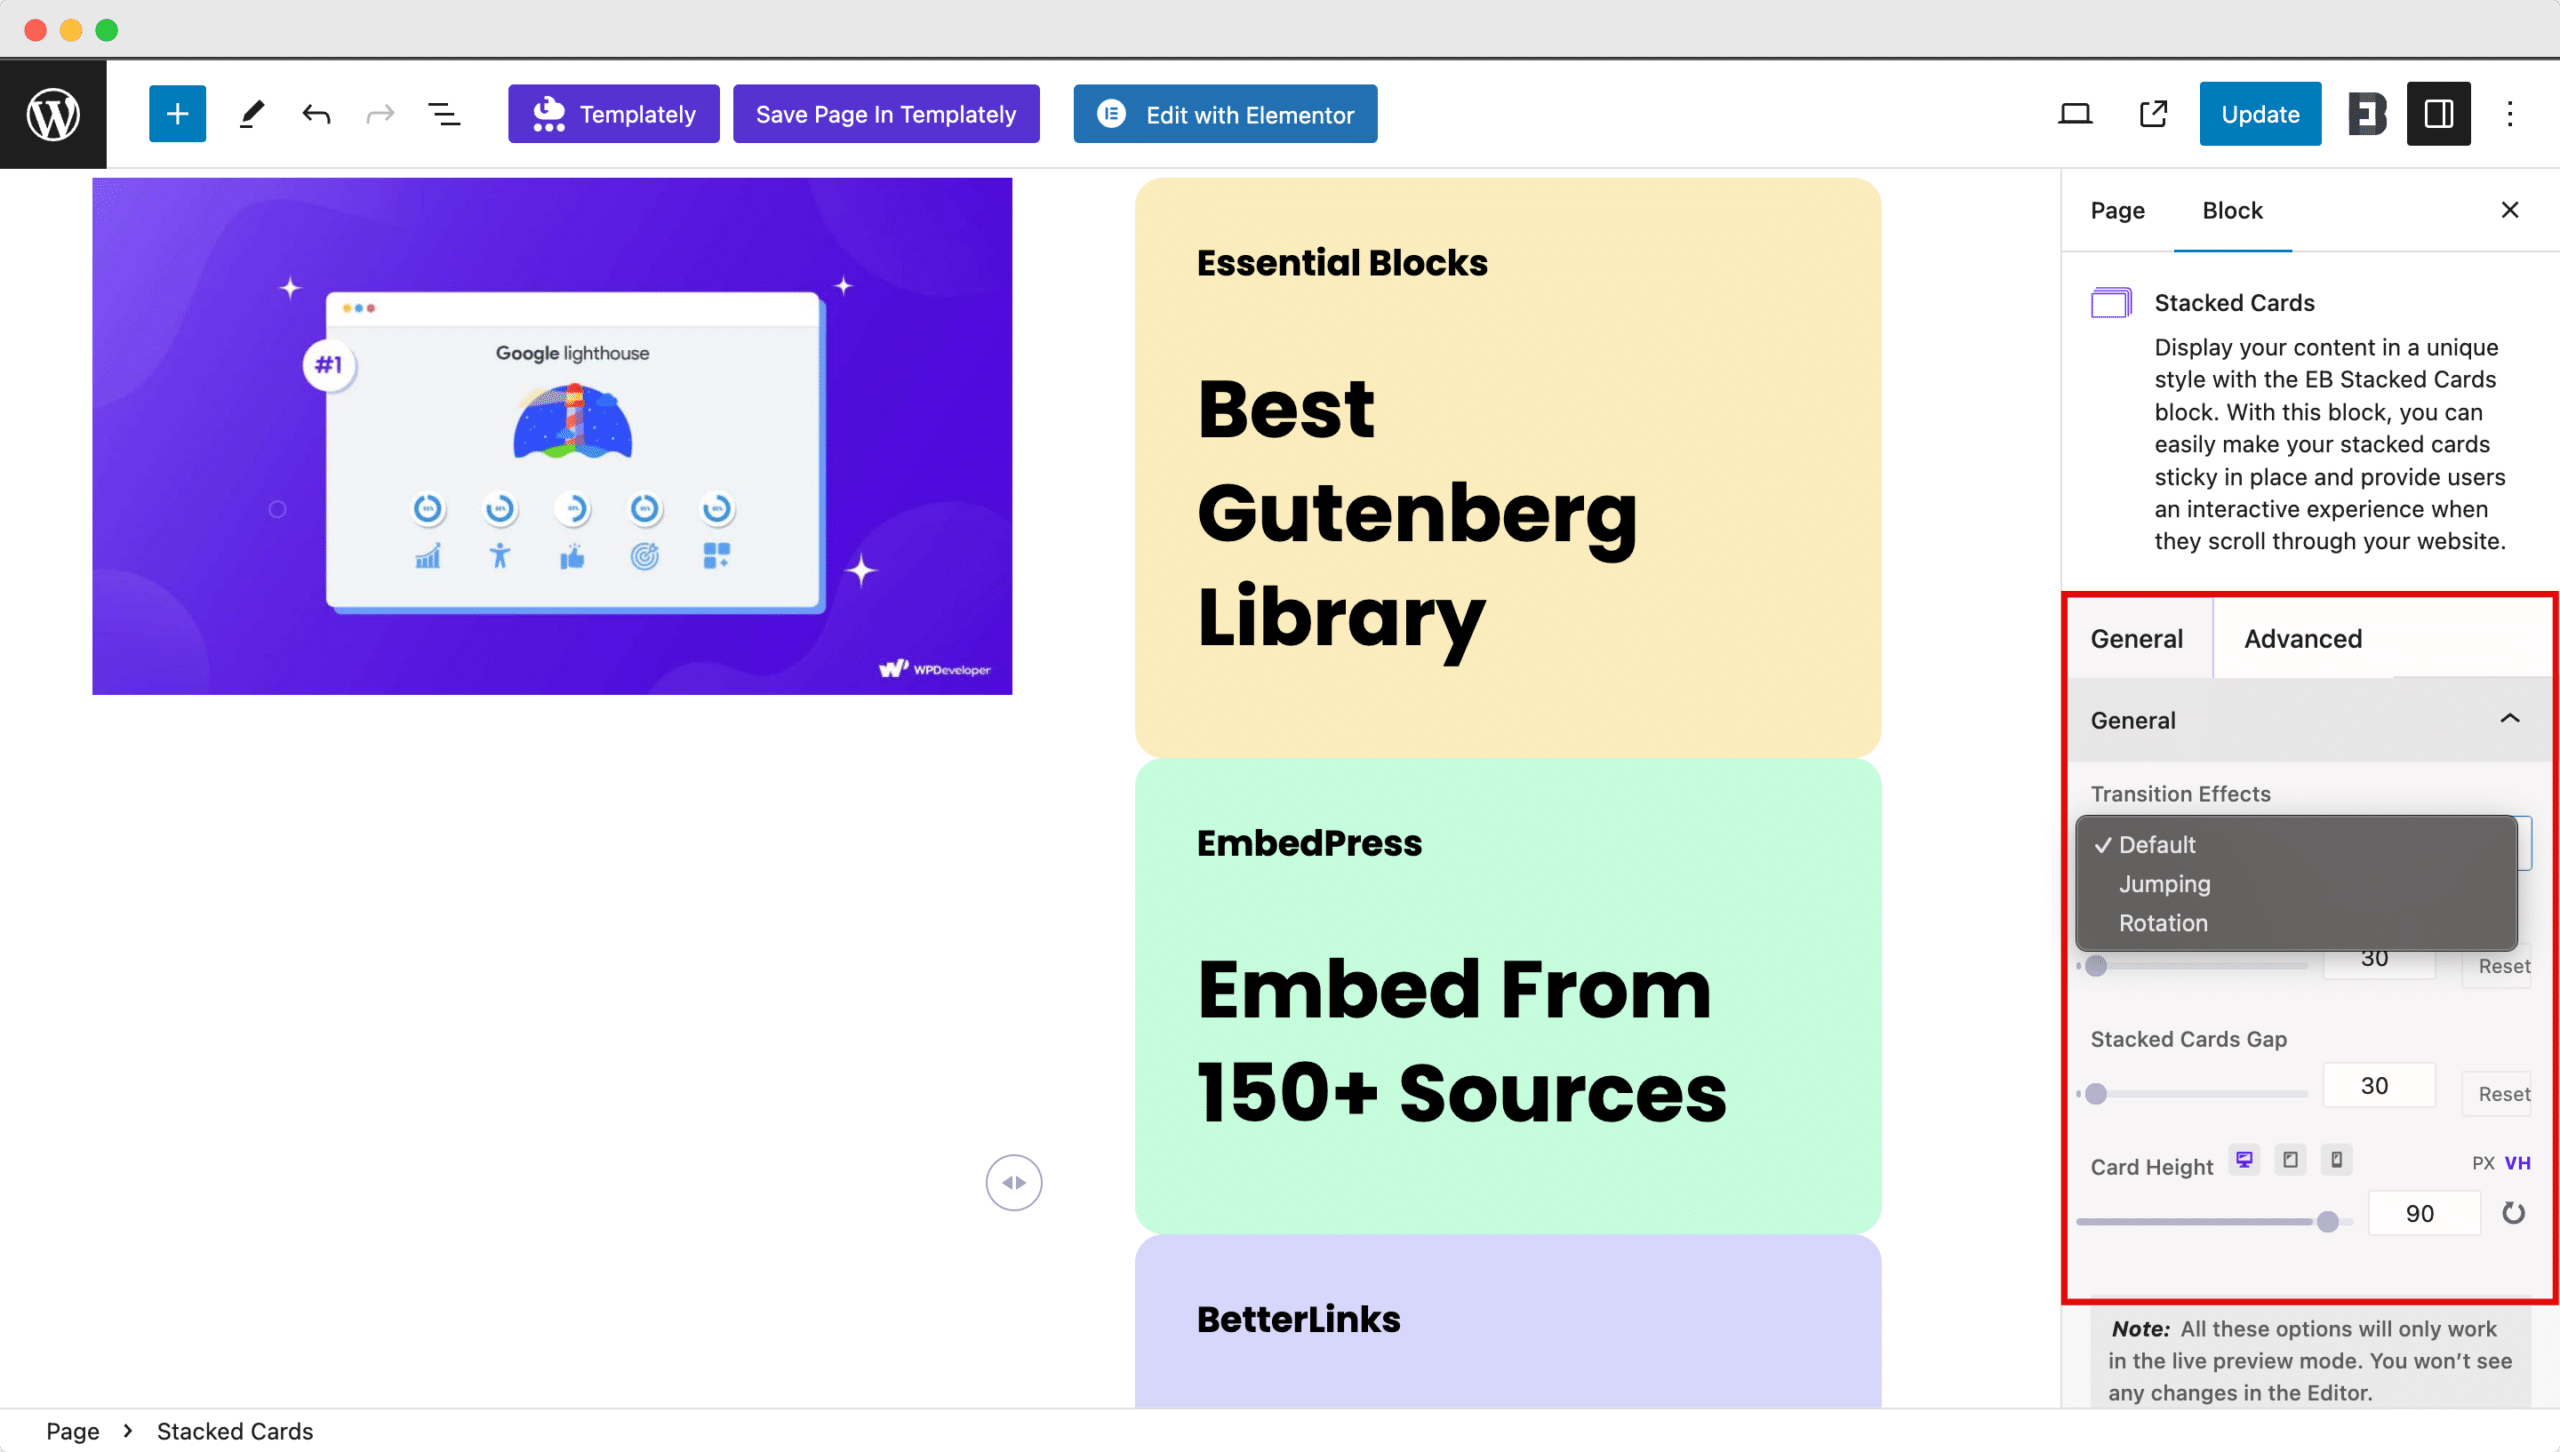Choose Rotation transition effect option
Image resolution: width=2560 pixels, height=1452 pixels.
(2163, 923)
